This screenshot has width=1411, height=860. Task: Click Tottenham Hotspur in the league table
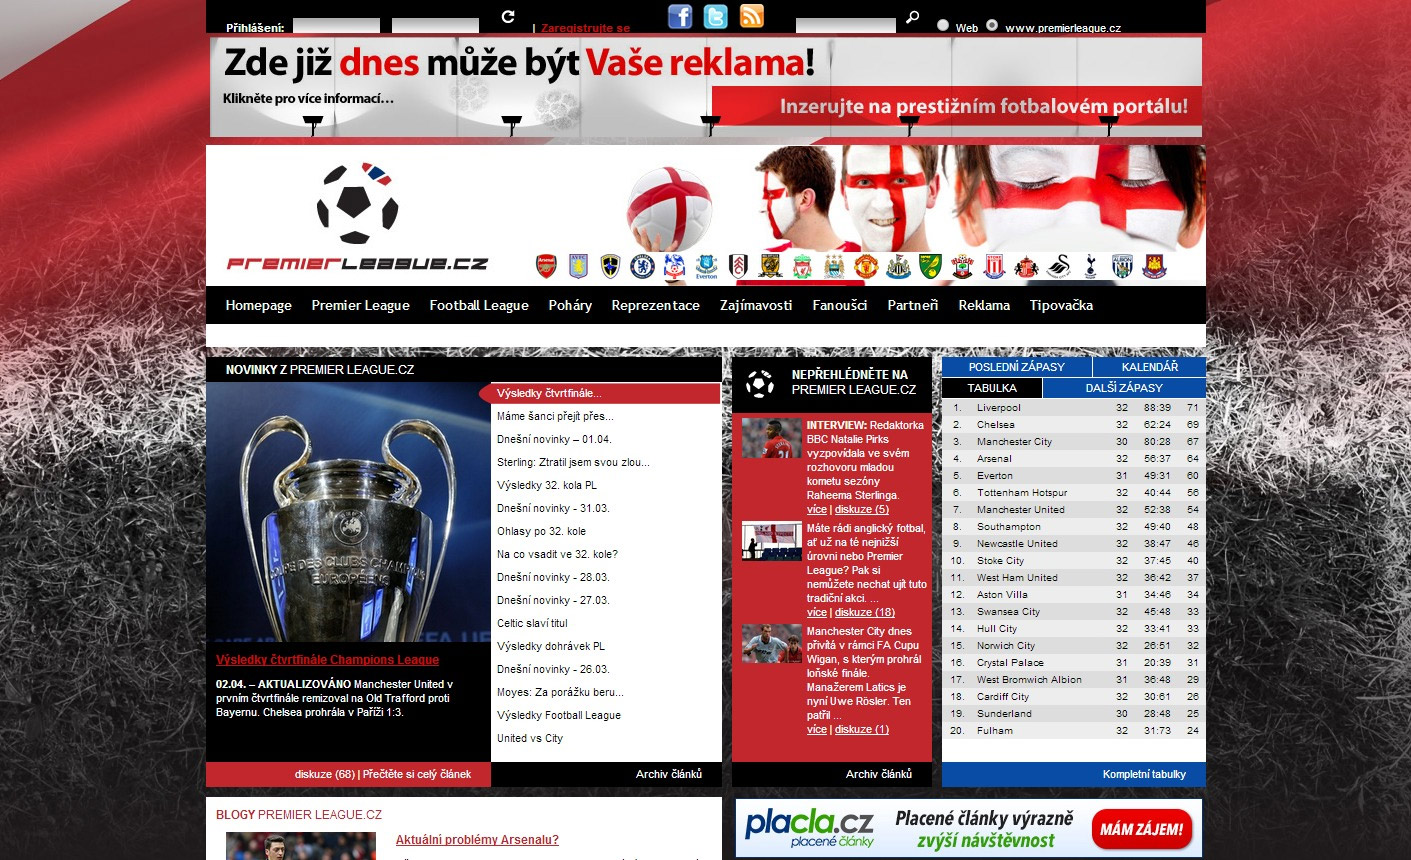point(1022,492)
